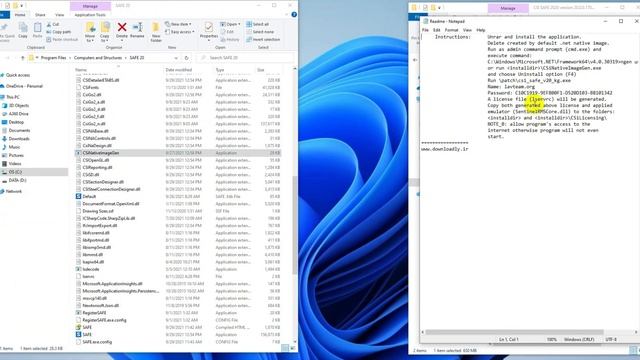This screenshot has height=360, width=640.
Task: Sort files by Size column header
Action: tap(260, 70)
